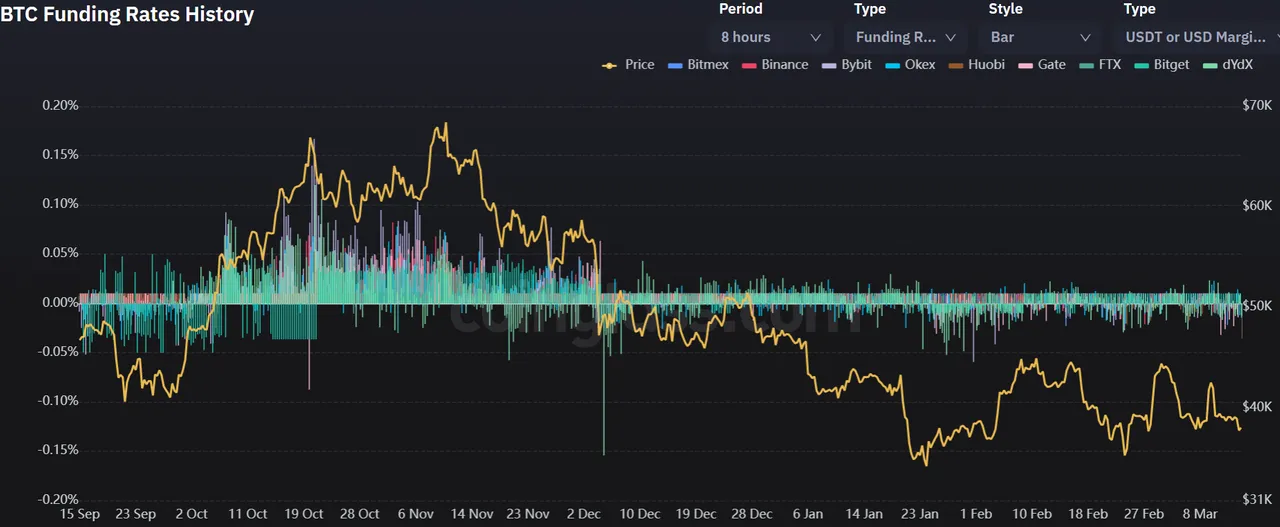Image resolution: width=1280 pixels, height=527 pixels.
Task: Click the Period label above the dropdown
Action: coord(741,9)
